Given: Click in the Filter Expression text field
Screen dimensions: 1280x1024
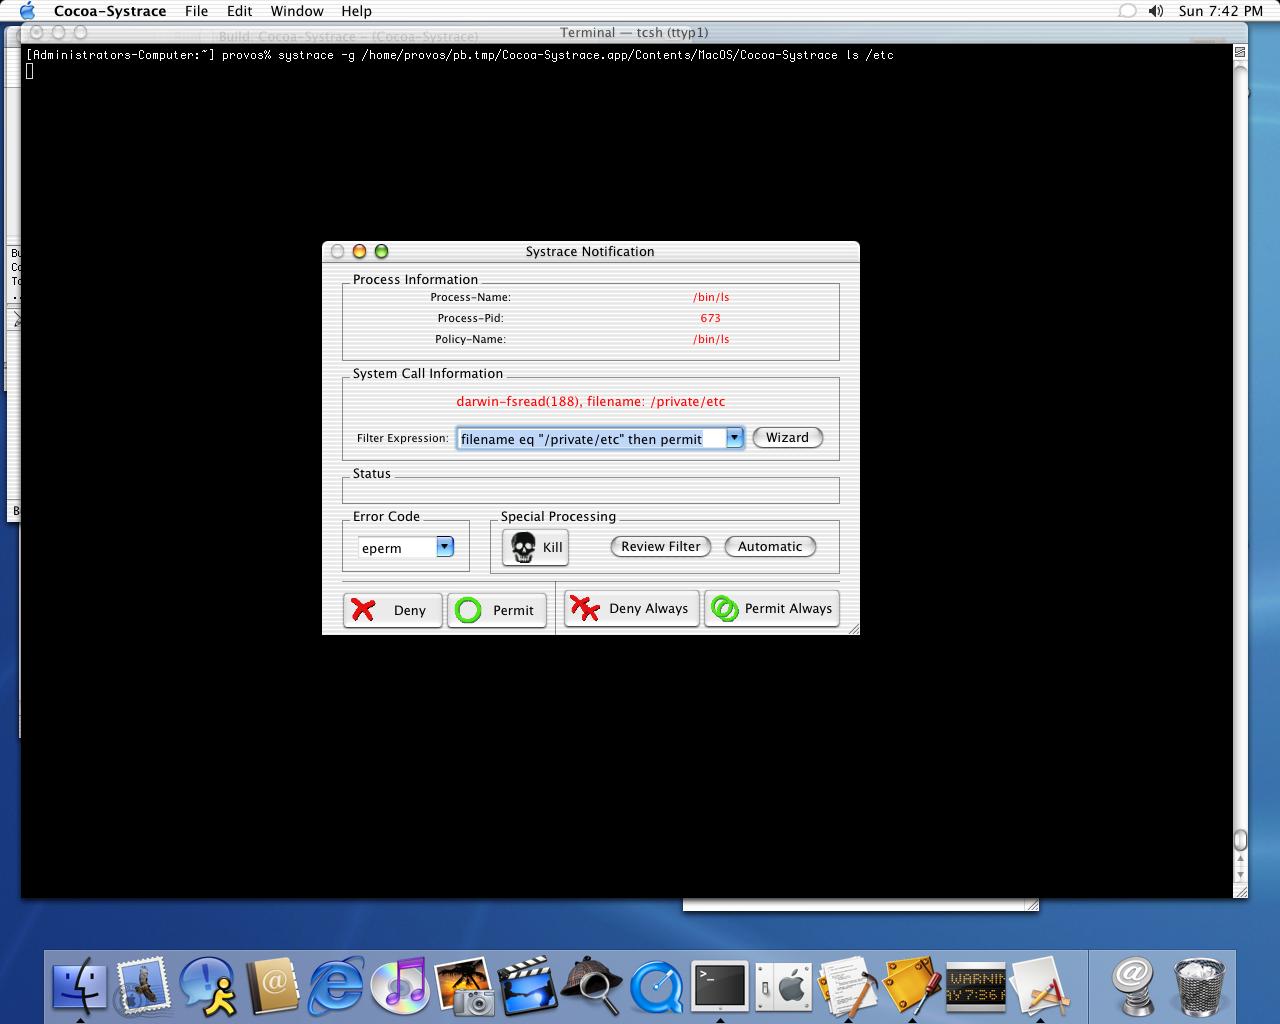Looking at the screenshot, I should (x=590, y=439).
